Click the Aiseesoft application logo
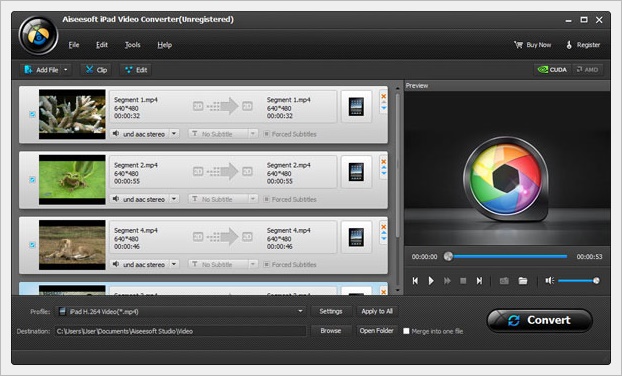The height and width of the screenshot is (376, 622). 38,36
